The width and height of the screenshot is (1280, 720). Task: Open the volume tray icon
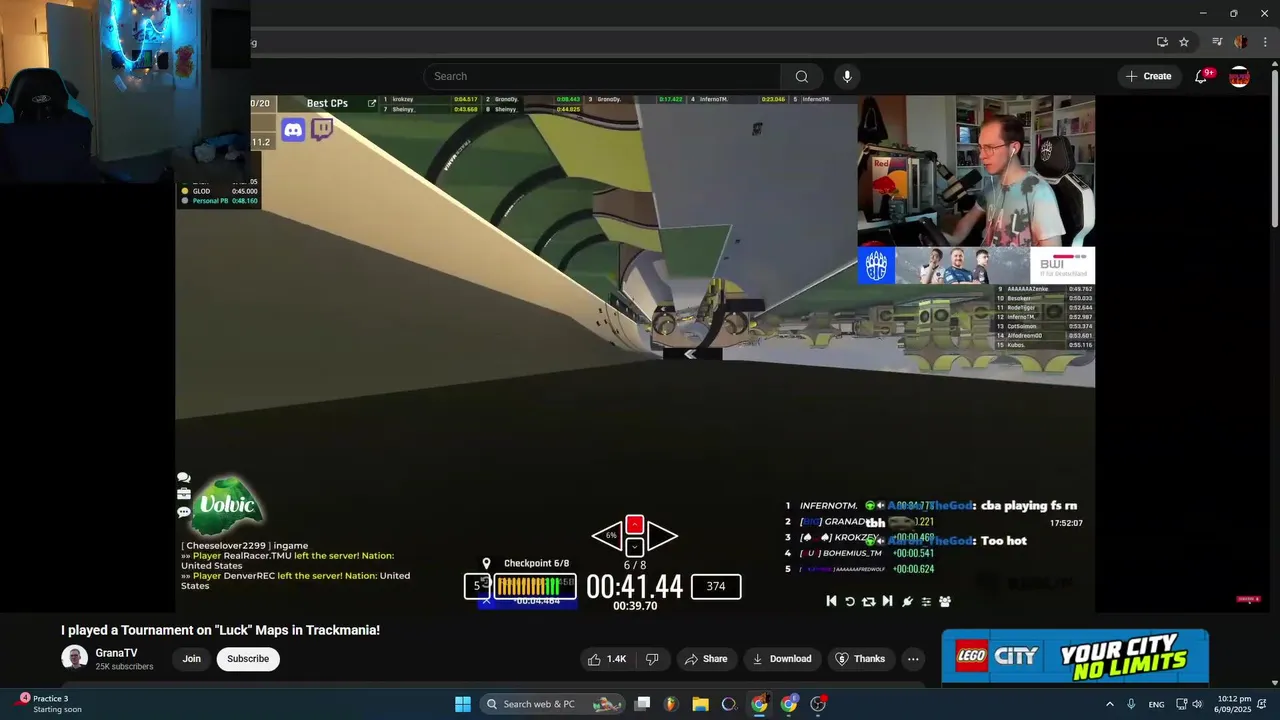point(1197,704)
